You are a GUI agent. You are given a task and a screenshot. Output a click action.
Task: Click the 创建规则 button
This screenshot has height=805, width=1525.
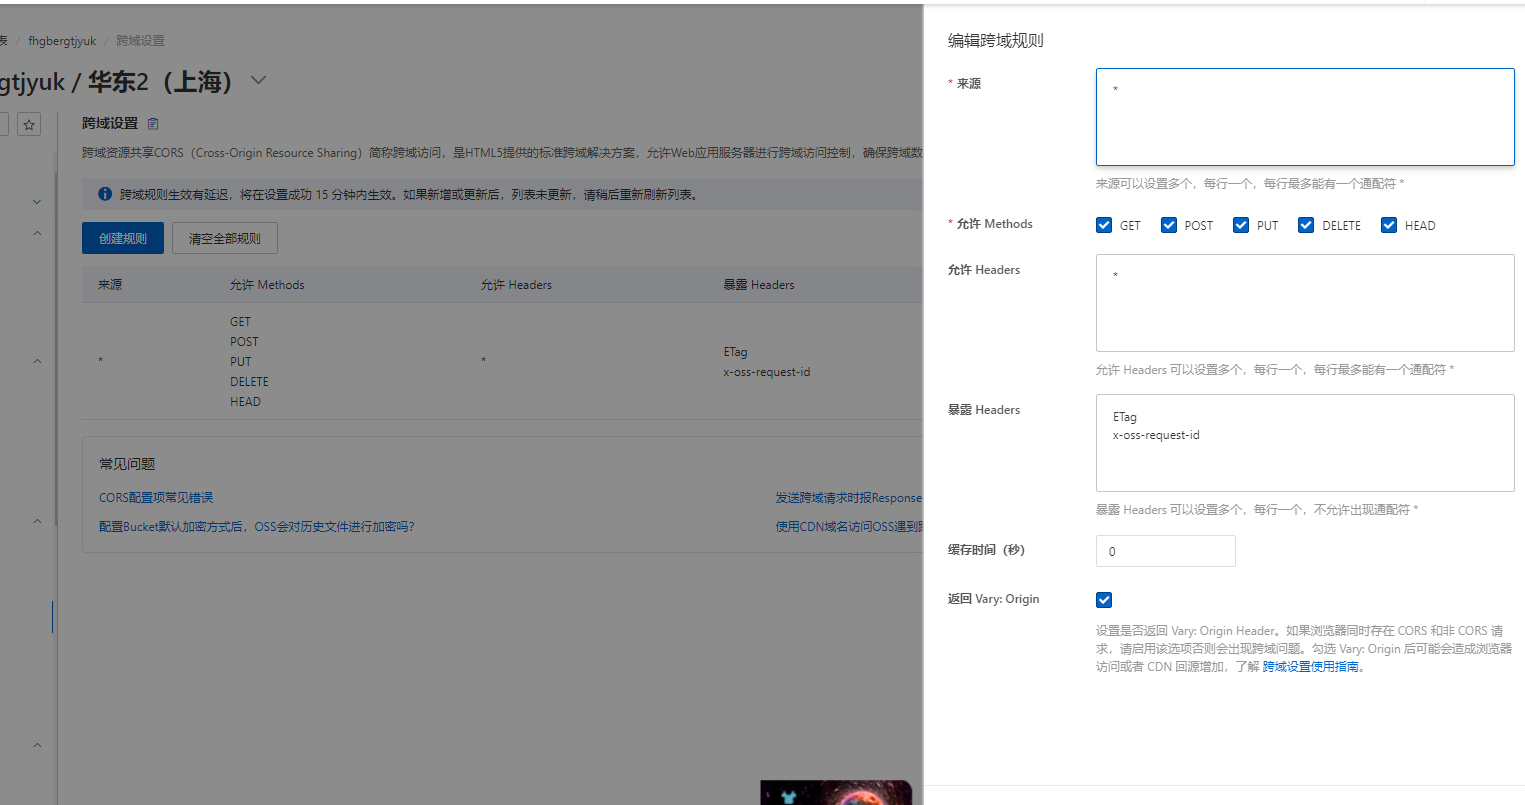coord(122,238)
